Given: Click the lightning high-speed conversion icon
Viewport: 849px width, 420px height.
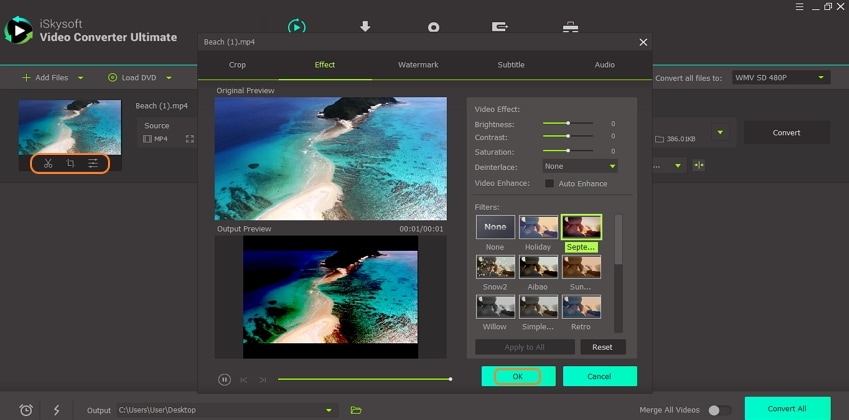Looking at the screenshot, I should pyautogui.click(x=56, y=410).
